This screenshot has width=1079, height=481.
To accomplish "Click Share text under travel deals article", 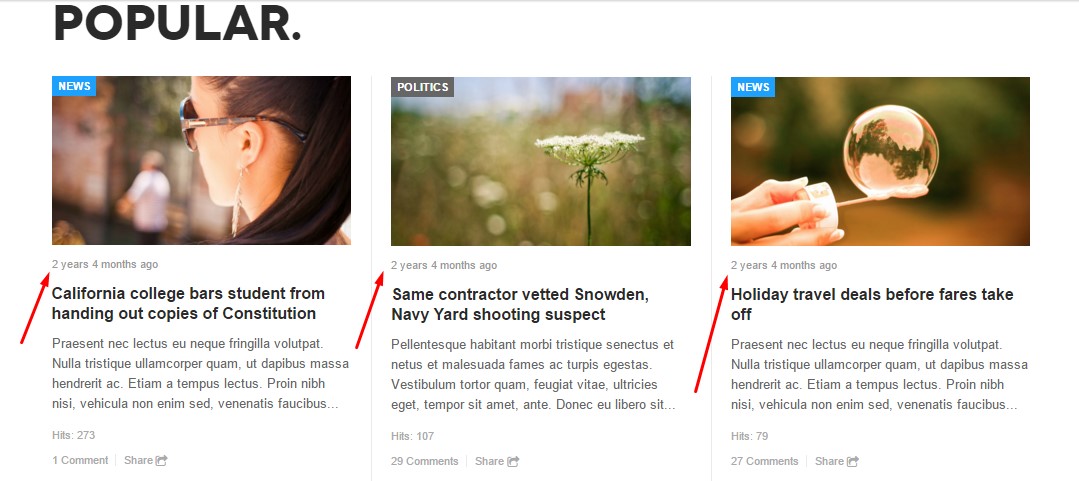I will 829,461.
